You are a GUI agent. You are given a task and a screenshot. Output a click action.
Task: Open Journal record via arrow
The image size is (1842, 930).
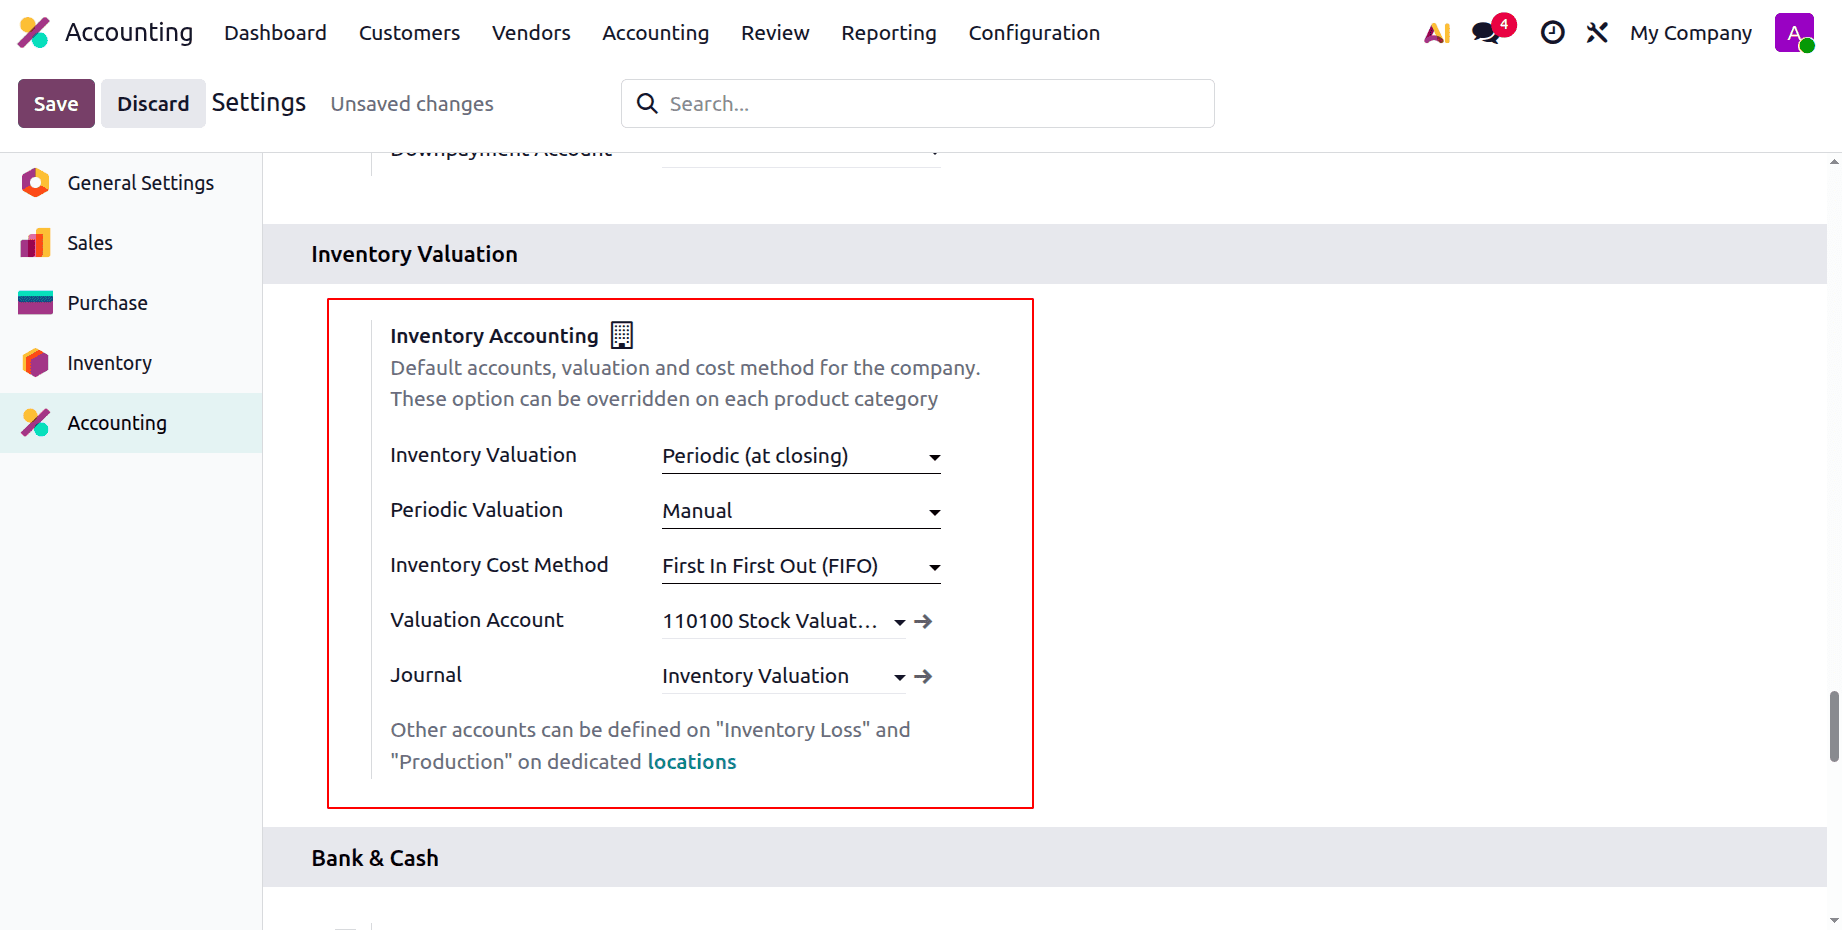click(923, 676)
